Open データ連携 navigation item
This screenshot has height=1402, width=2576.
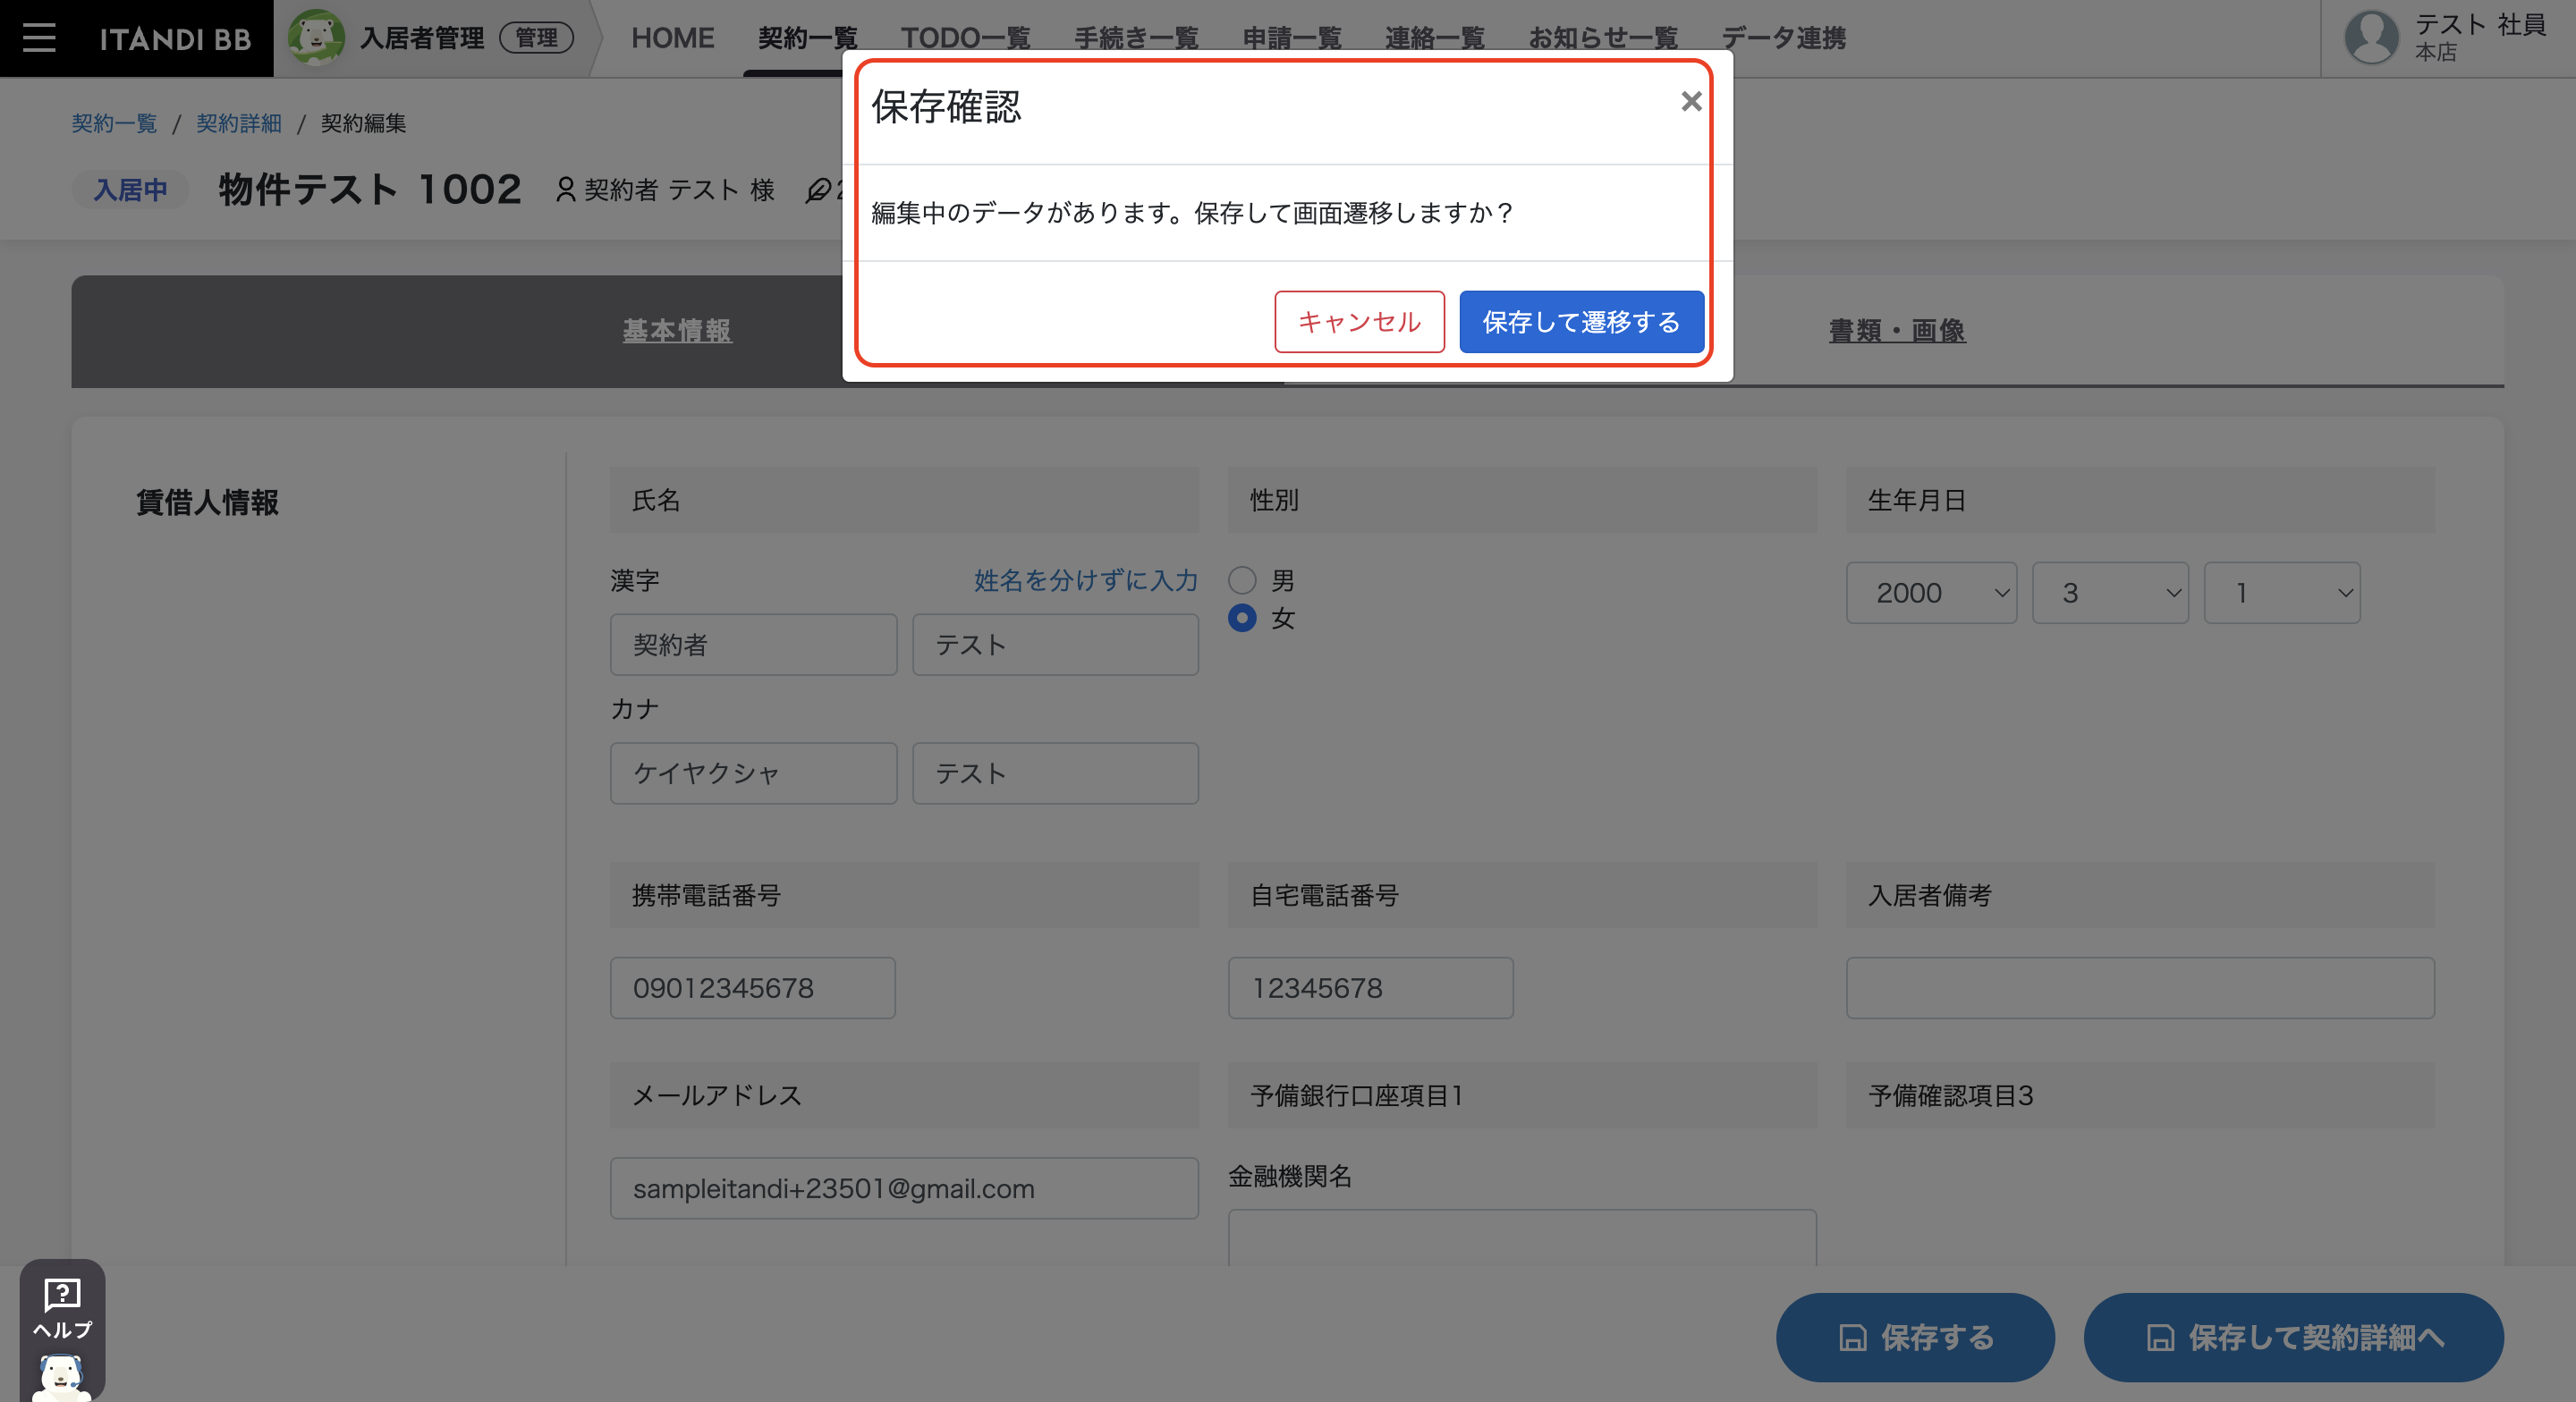1783,38
